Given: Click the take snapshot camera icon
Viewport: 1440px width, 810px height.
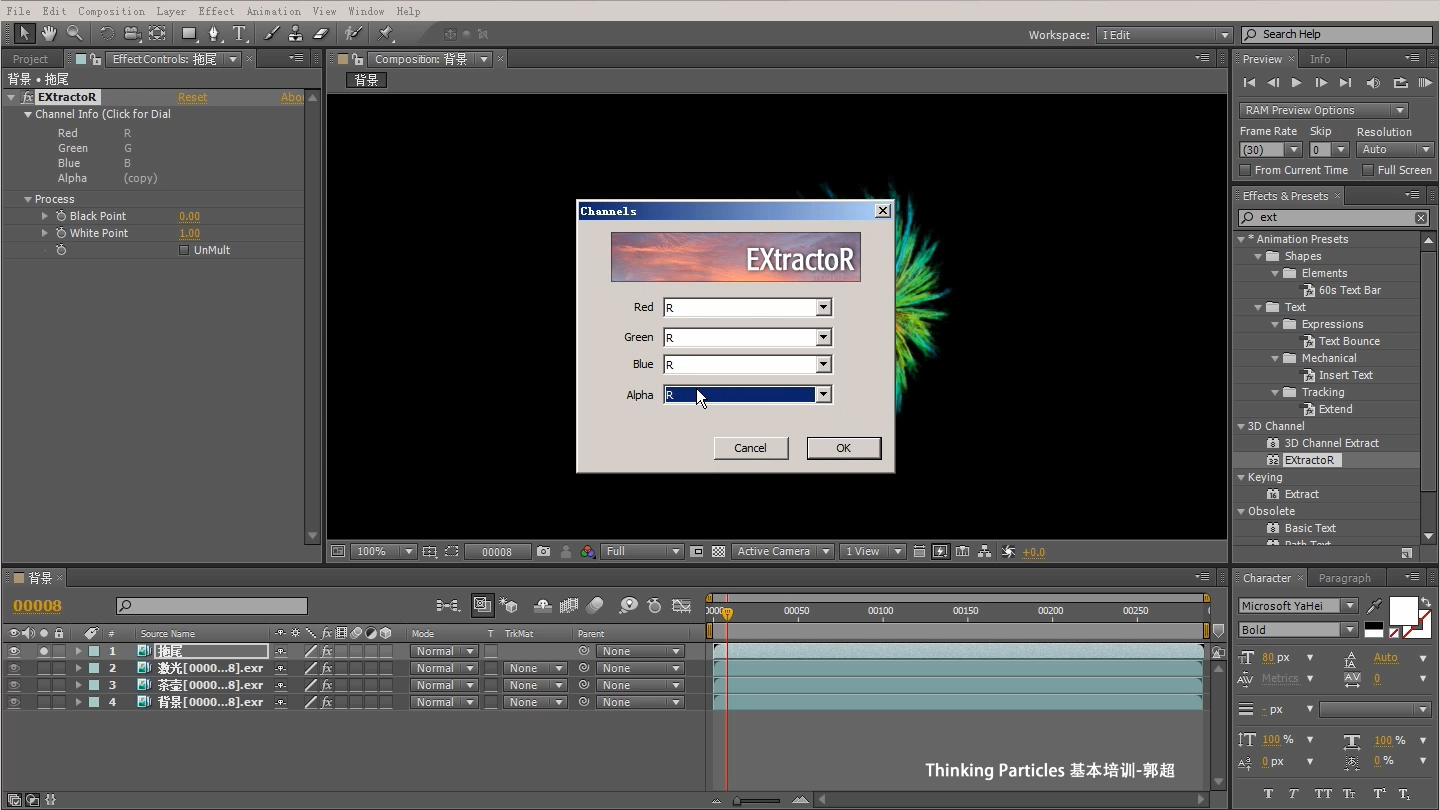Looking at the screenshot, I should (543, 551).
